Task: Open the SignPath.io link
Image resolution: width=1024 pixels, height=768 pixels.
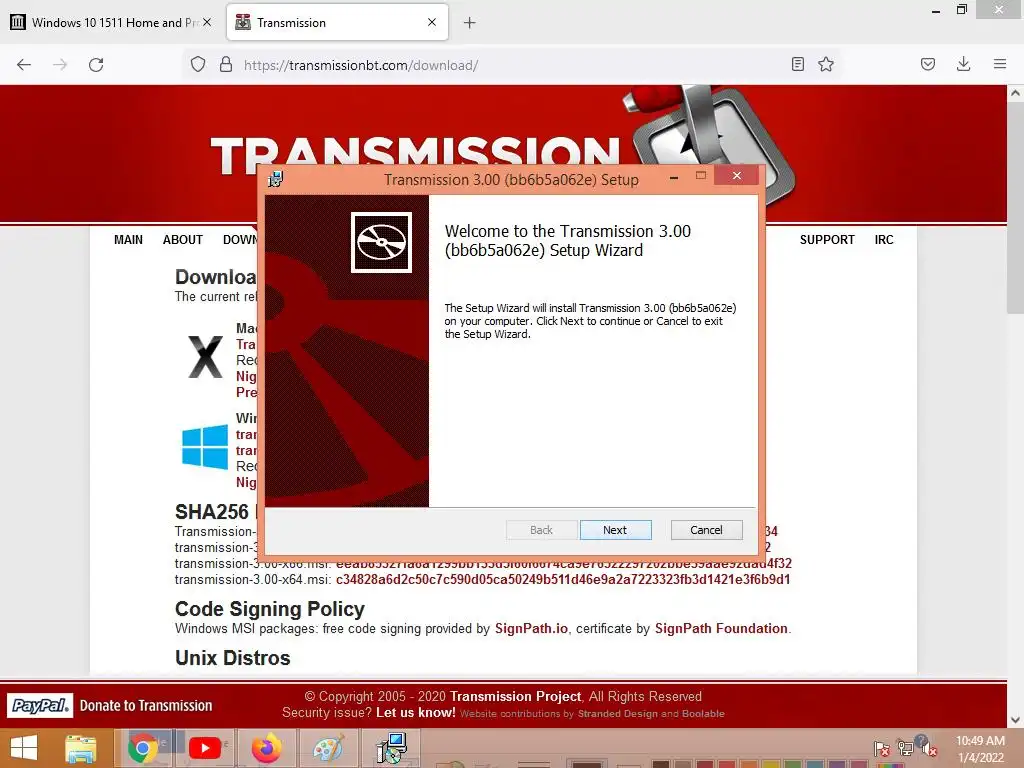Action: (x=531, y=628)
